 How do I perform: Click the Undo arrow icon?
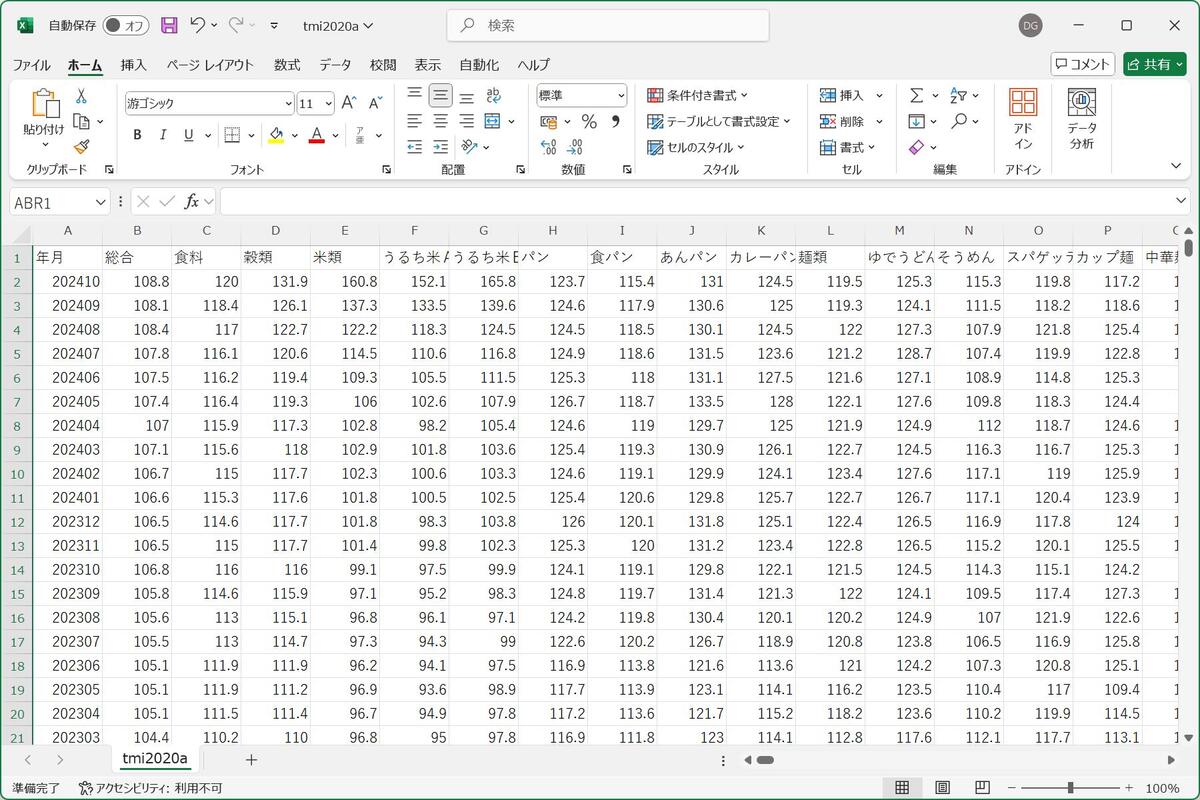[x=197, y=25]
